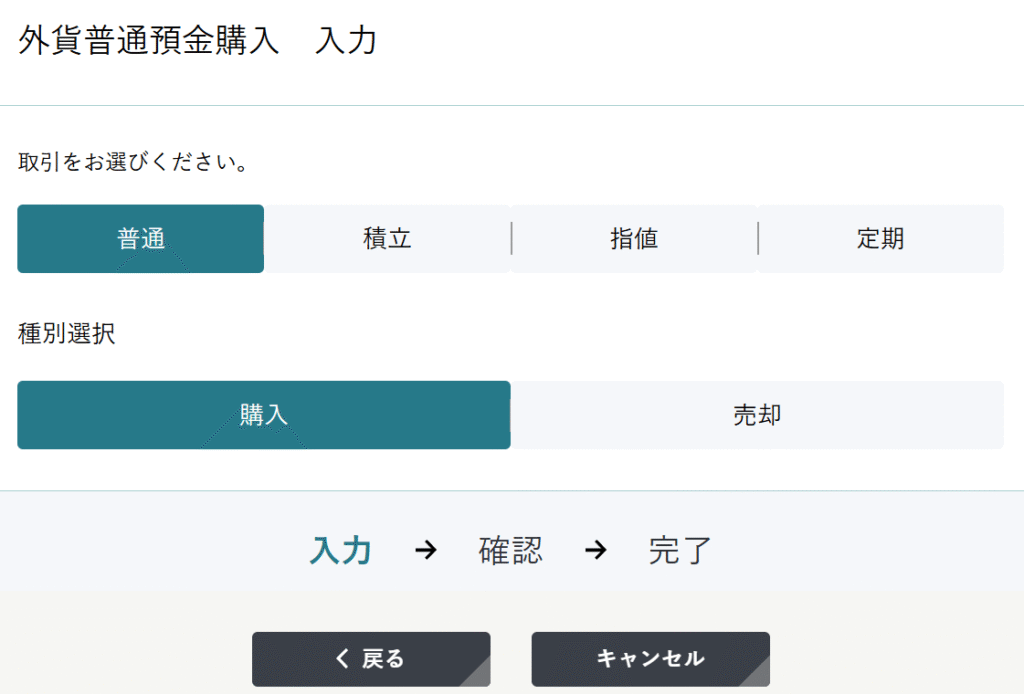Viewport: 1024px width, 694px height.
Task: Toggle the type to 売却
Action: tap(757, 415)
